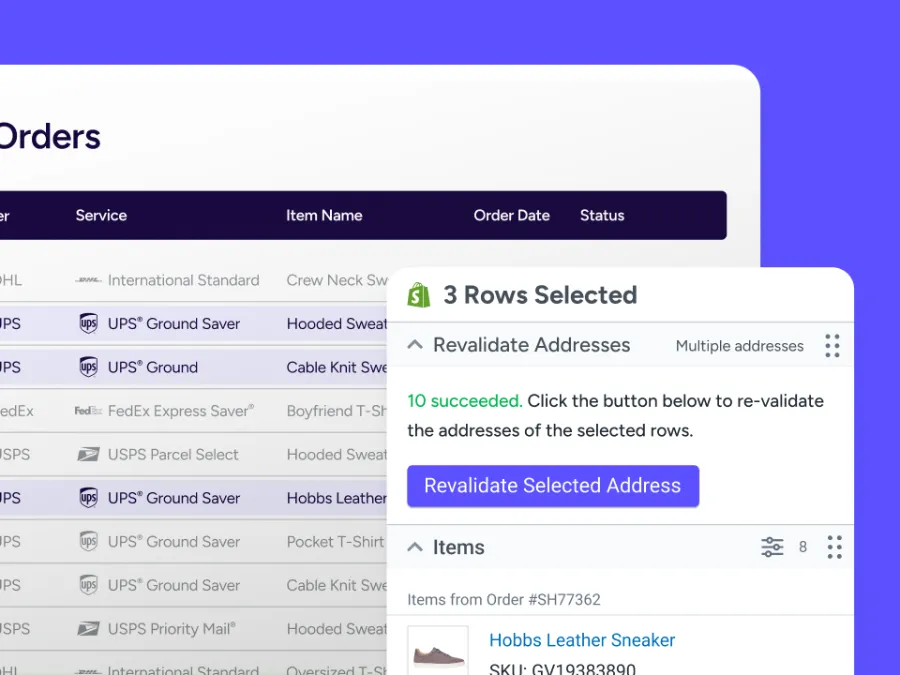Open the Hobbs Leather Sneaker link

[582, 640]
